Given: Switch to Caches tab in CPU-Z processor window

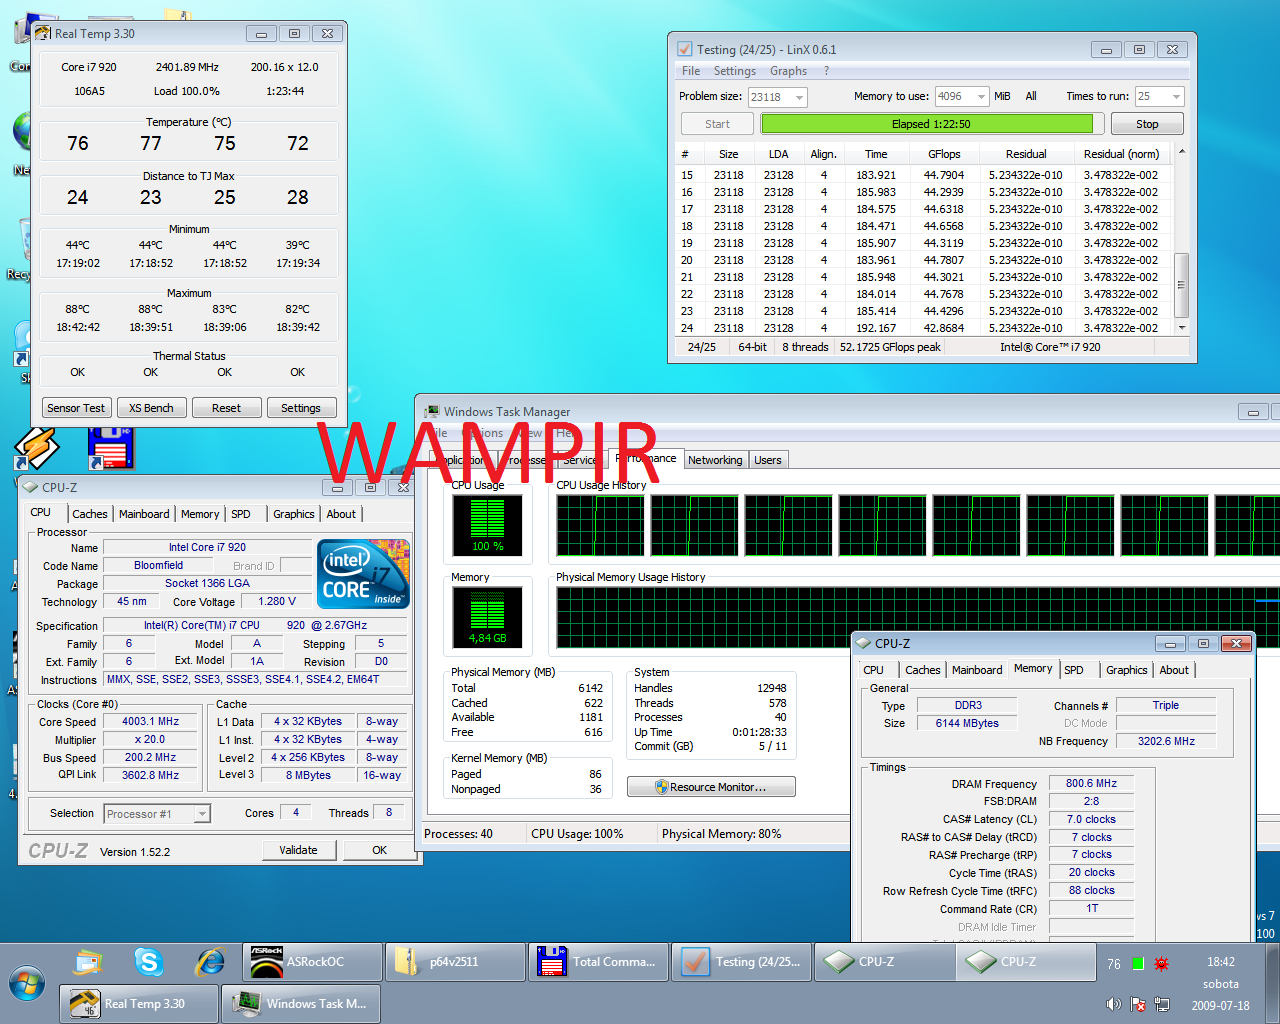Looking at the screenshot, I should click(x=89, y=514).
